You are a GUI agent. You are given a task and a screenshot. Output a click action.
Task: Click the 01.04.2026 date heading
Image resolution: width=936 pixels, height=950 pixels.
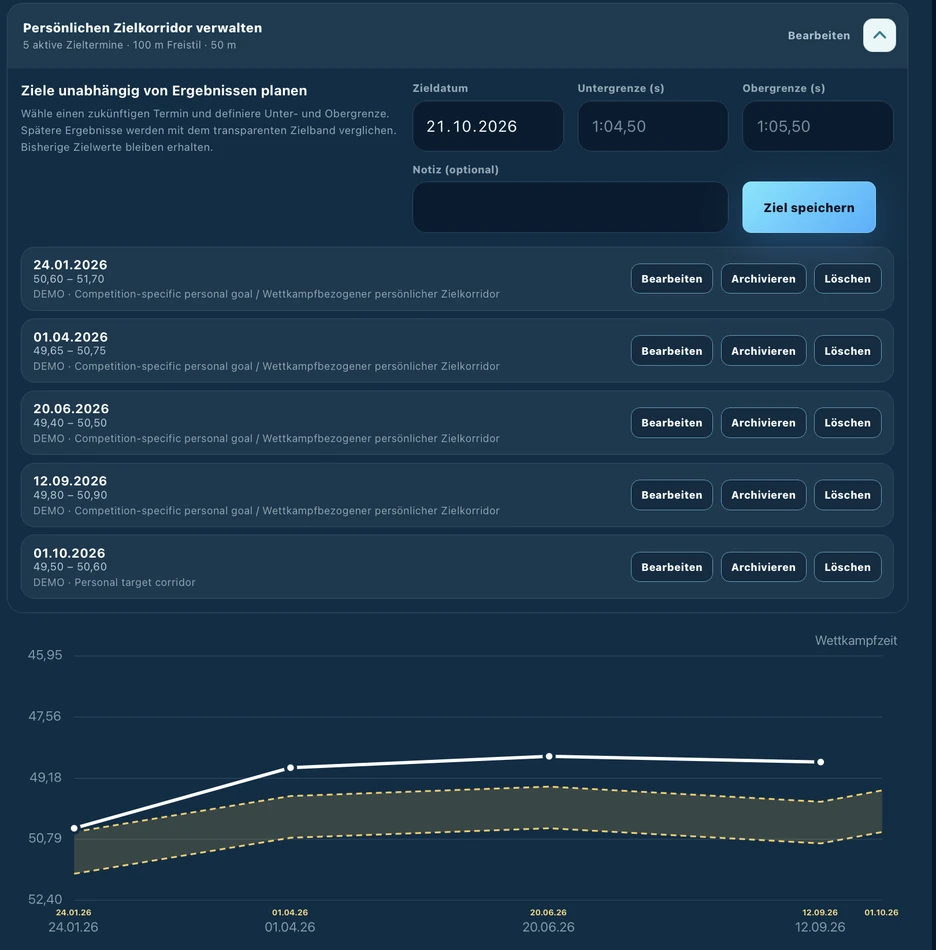(70, 337)
